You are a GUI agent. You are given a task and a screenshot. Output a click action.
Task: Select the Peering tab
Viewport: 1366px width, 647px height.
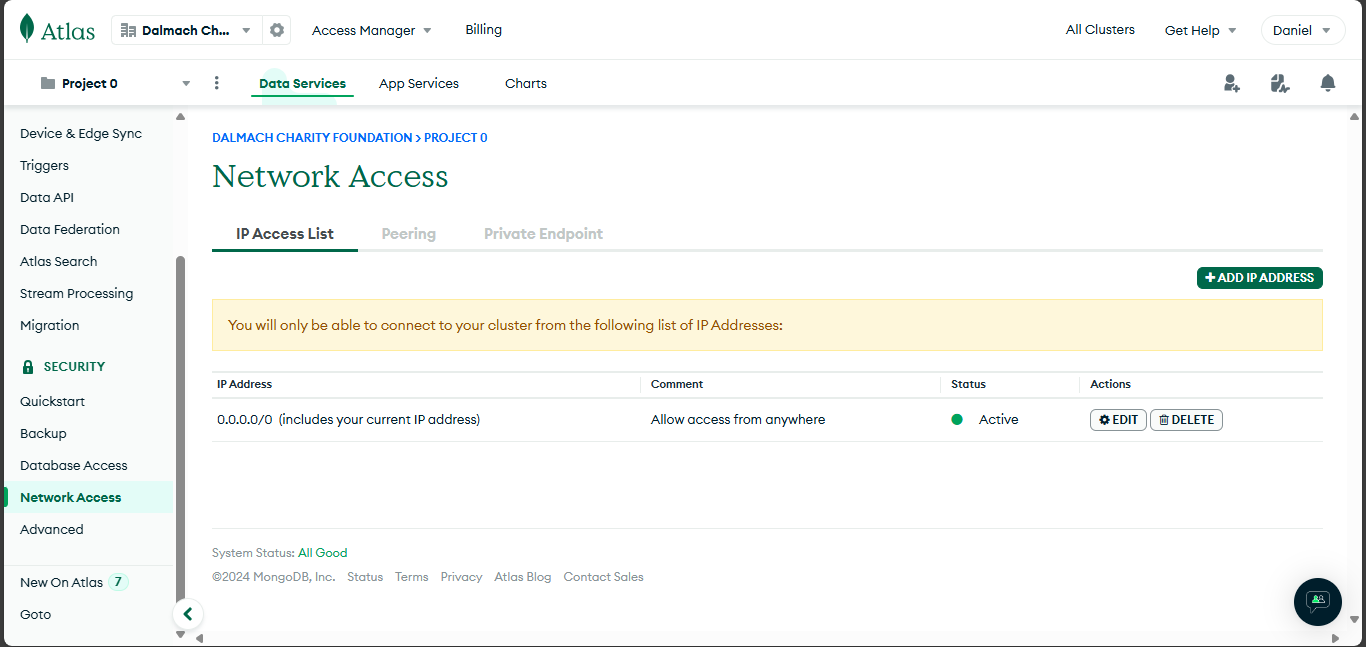[409, 234]
